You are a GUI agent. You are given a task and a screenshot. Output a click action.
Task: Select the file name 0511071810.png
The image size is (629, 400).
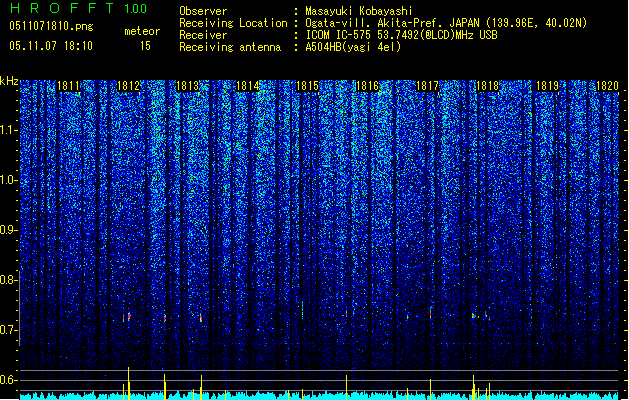click(x=51, y=26)
